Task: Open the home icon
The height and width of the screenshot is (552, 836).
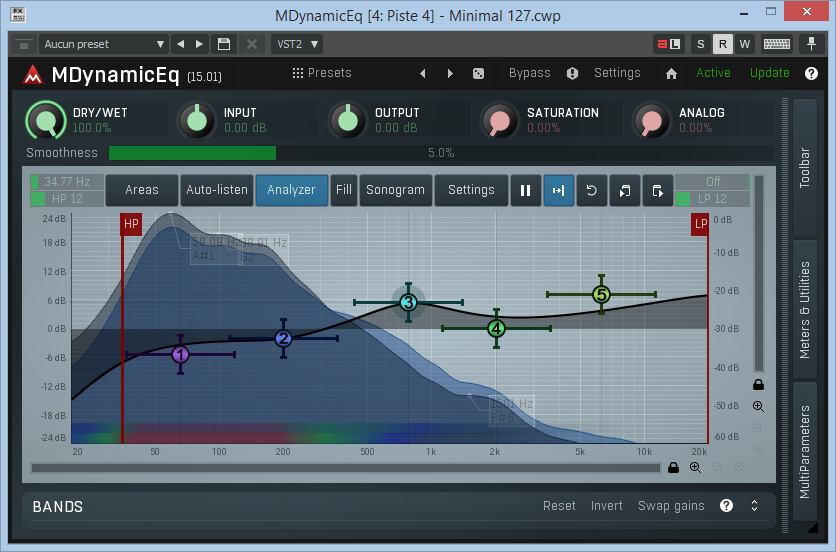Action: pos(671,74)
